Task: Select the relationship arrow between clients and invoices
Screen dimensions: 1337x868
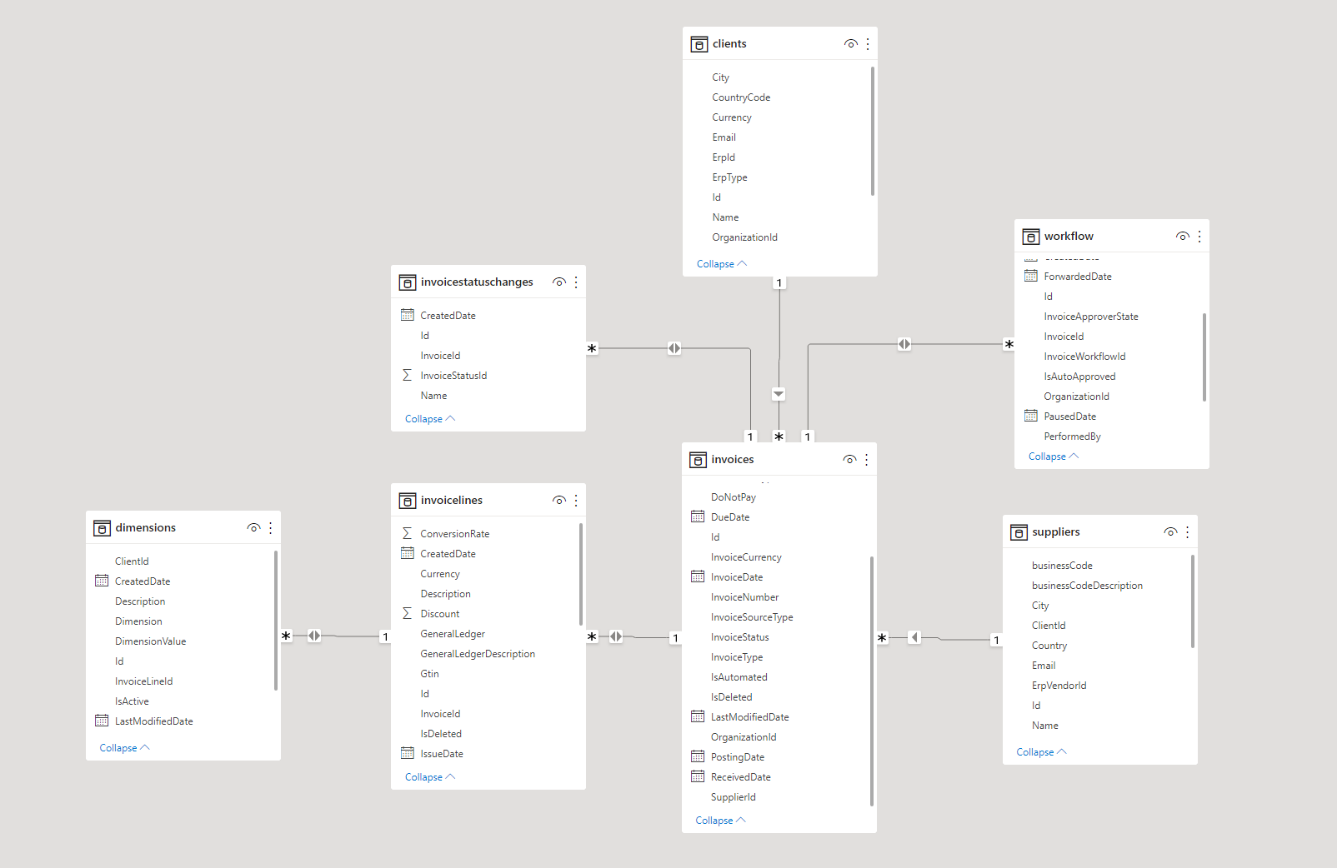Action: pyautogui.click(x=778, y=394)
